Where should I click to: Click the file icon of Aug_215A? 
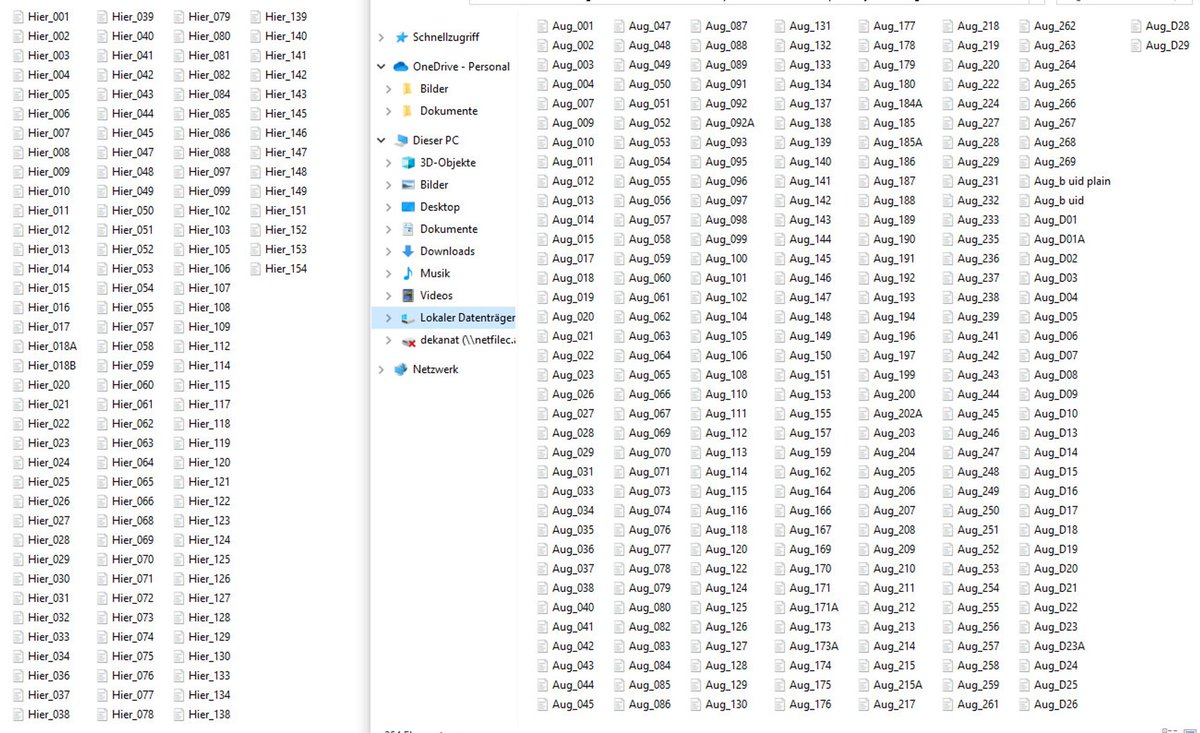tap(863, 685)
